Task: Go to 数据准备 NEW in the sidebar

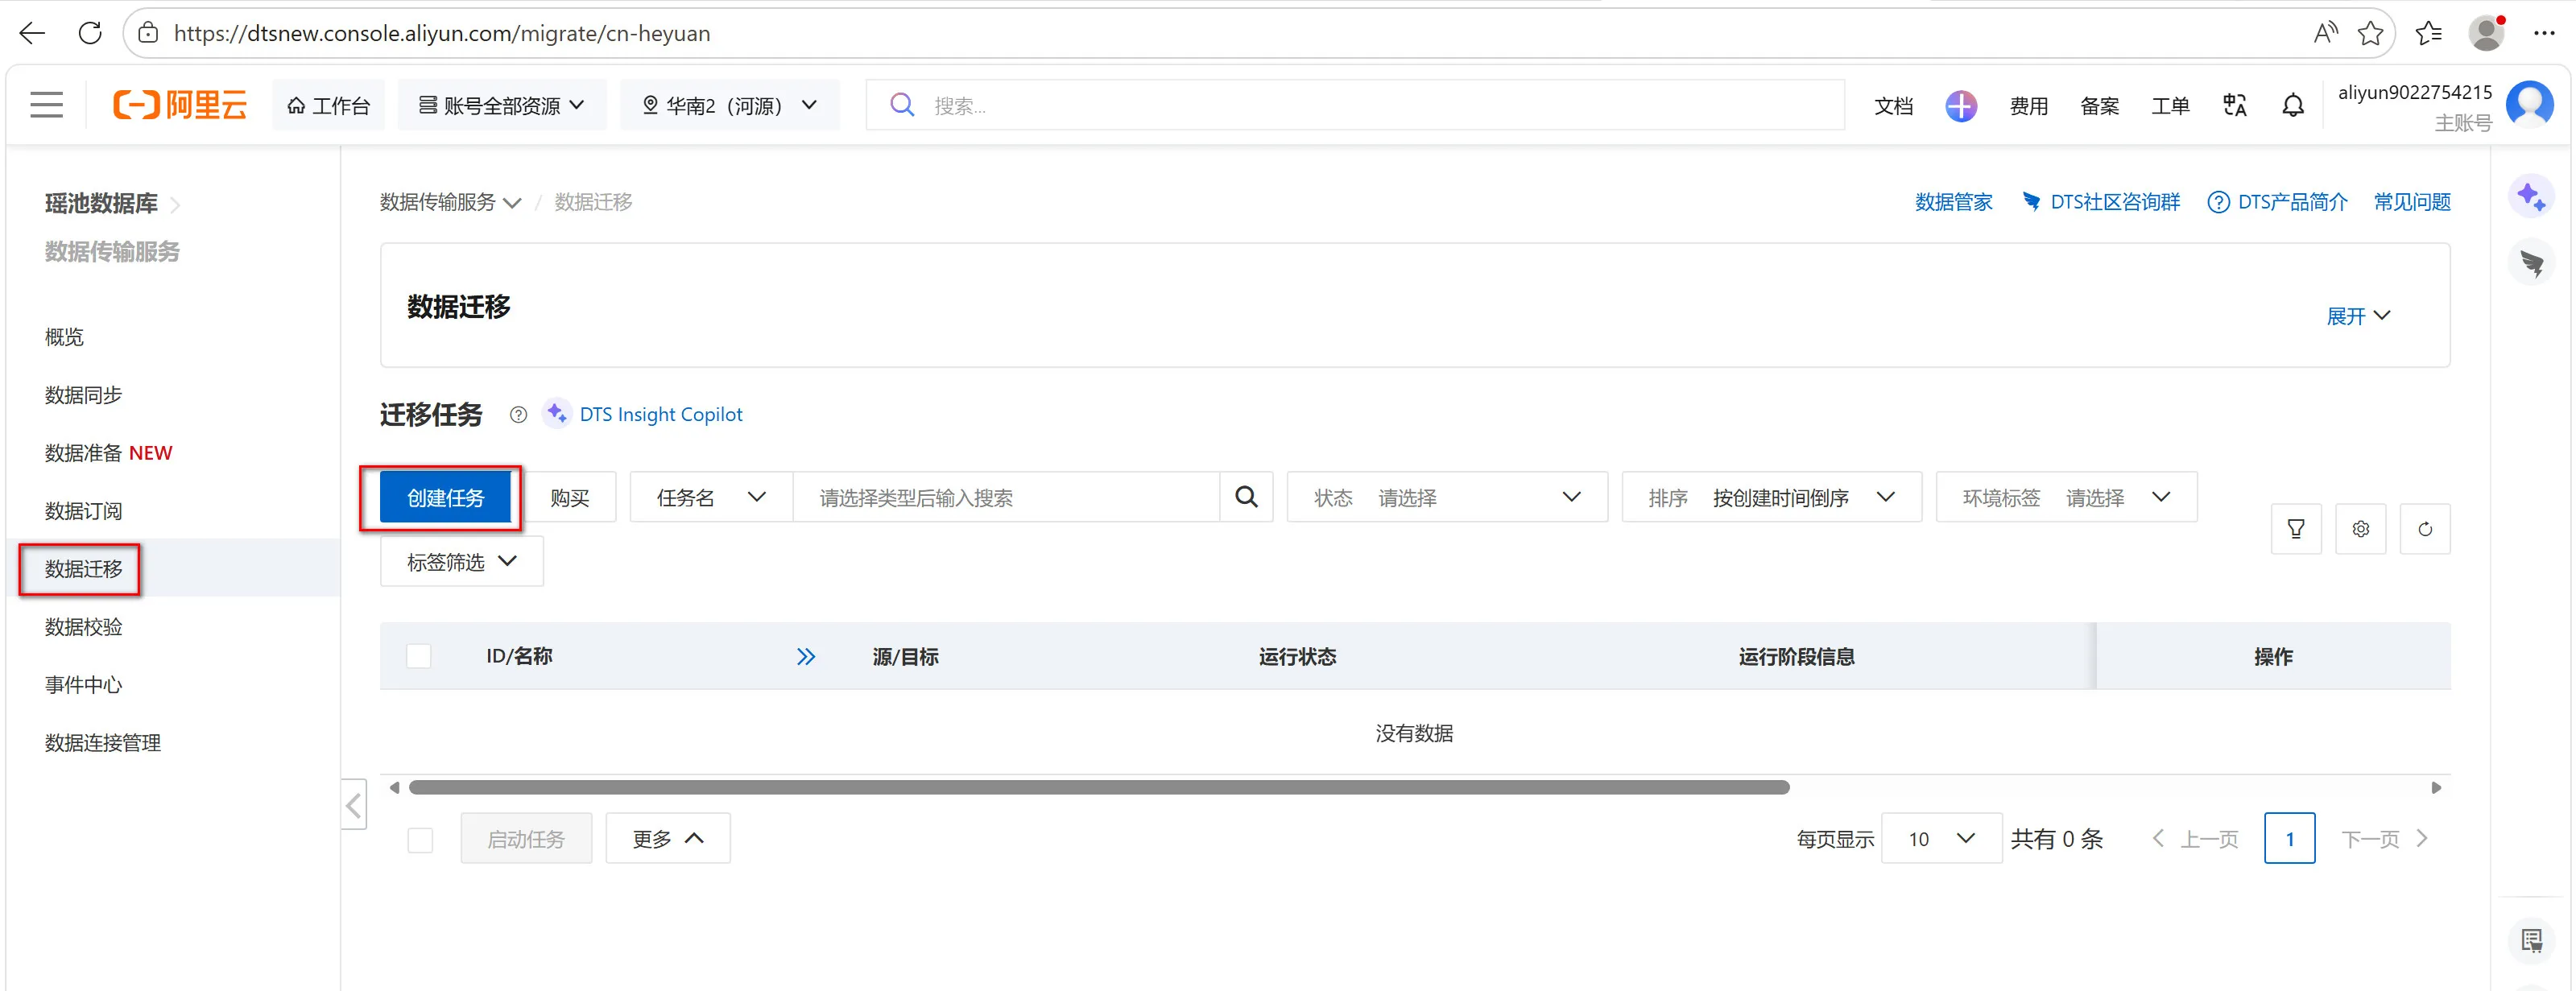Action: 108,453
